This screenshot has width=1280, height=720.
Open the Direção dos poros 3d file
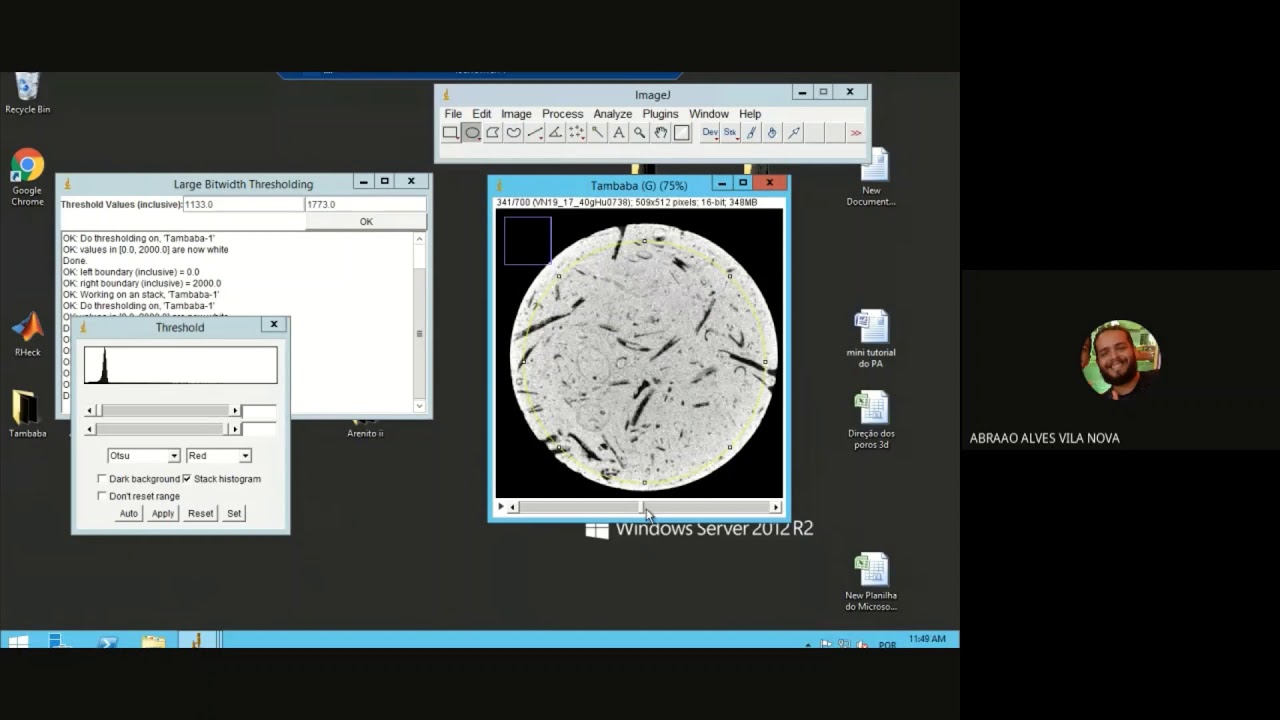tap(871, 420)
